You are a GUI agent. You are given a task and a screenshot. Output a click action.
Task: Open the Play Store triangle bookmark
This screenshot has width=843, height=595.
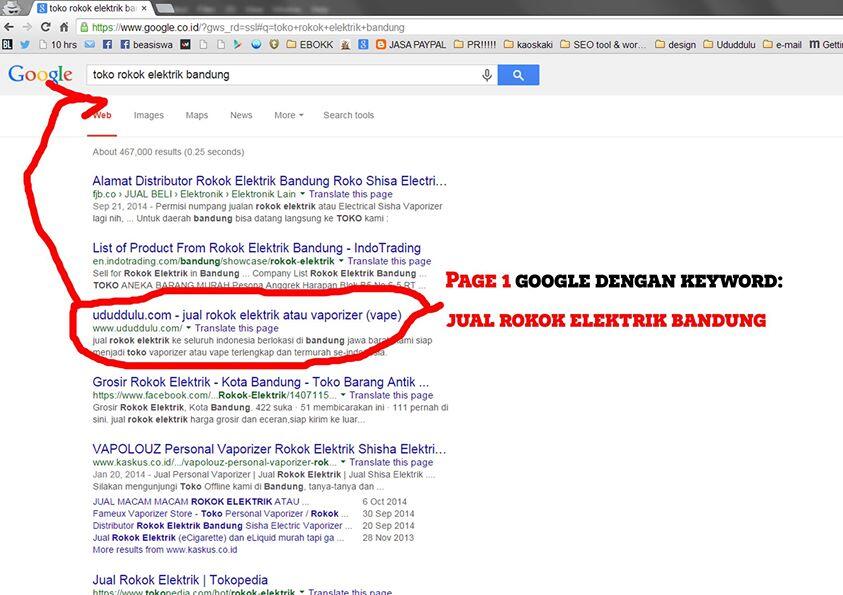(x=238, y=45)
